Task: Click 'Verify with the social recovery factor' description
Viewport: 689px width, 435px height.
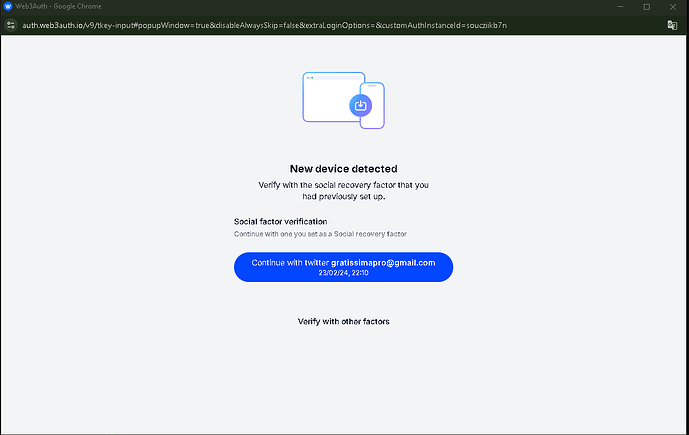Action: (x=344, y=191)
